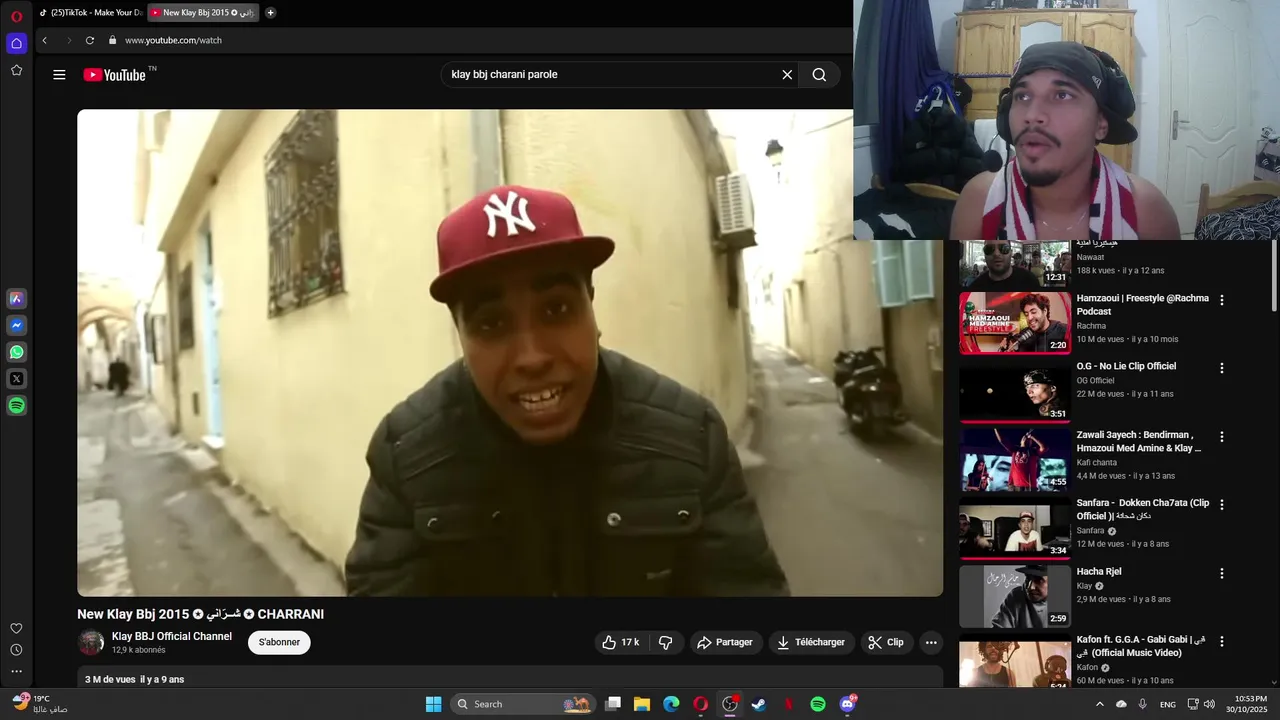Open Discord from taskbar

click(848, 704)
